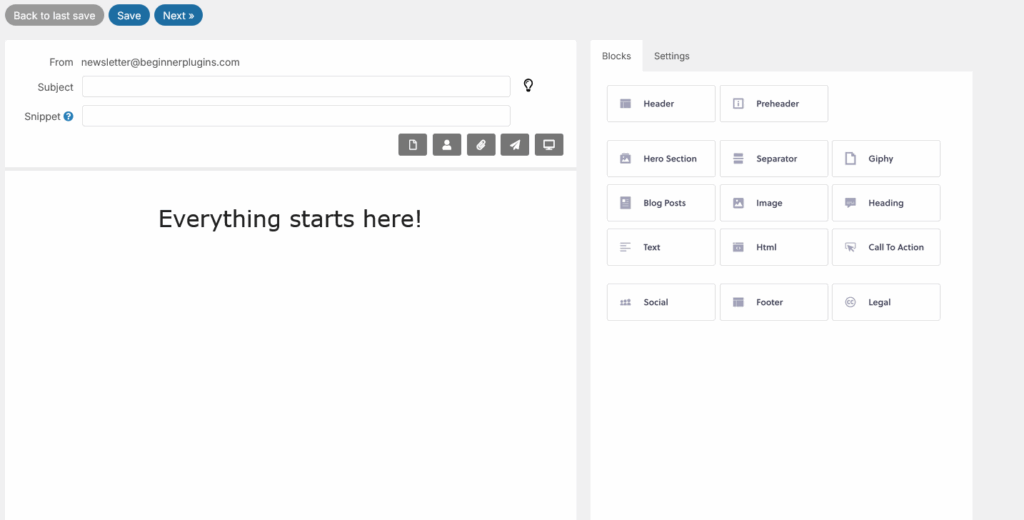Add a Preheader block
1024x520 pixels.
pos(774,103)
